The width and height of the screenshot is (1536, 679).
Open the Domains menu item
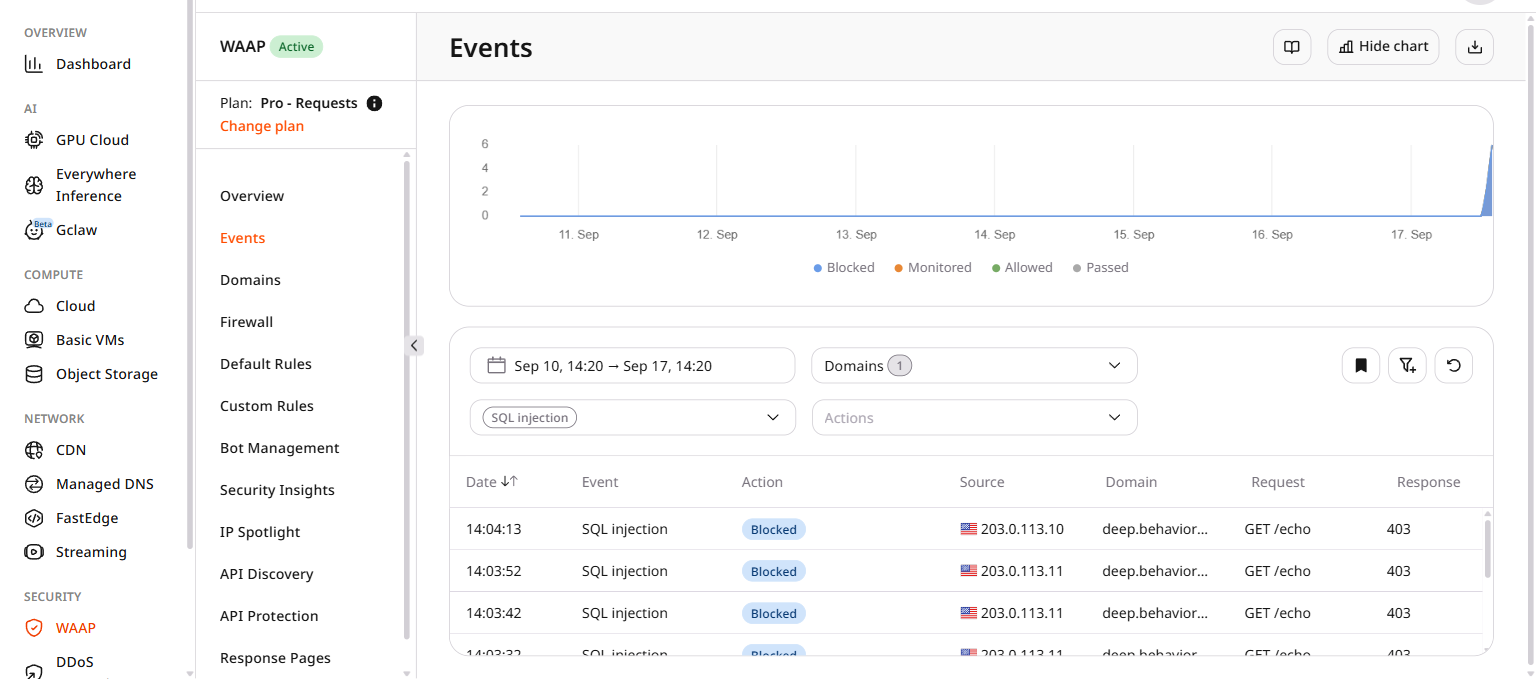(250, 280)
